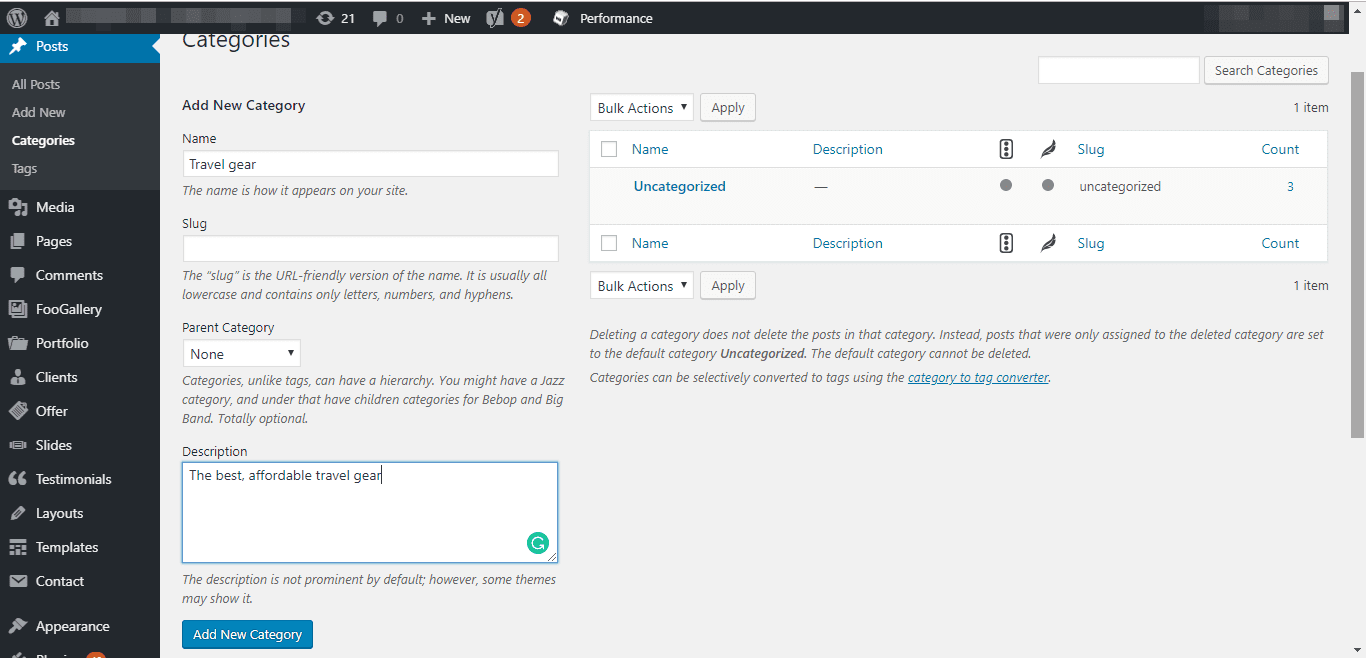Click the bottom Apply button
This screenshot has height=658, width=1366.
pos(728,286)
